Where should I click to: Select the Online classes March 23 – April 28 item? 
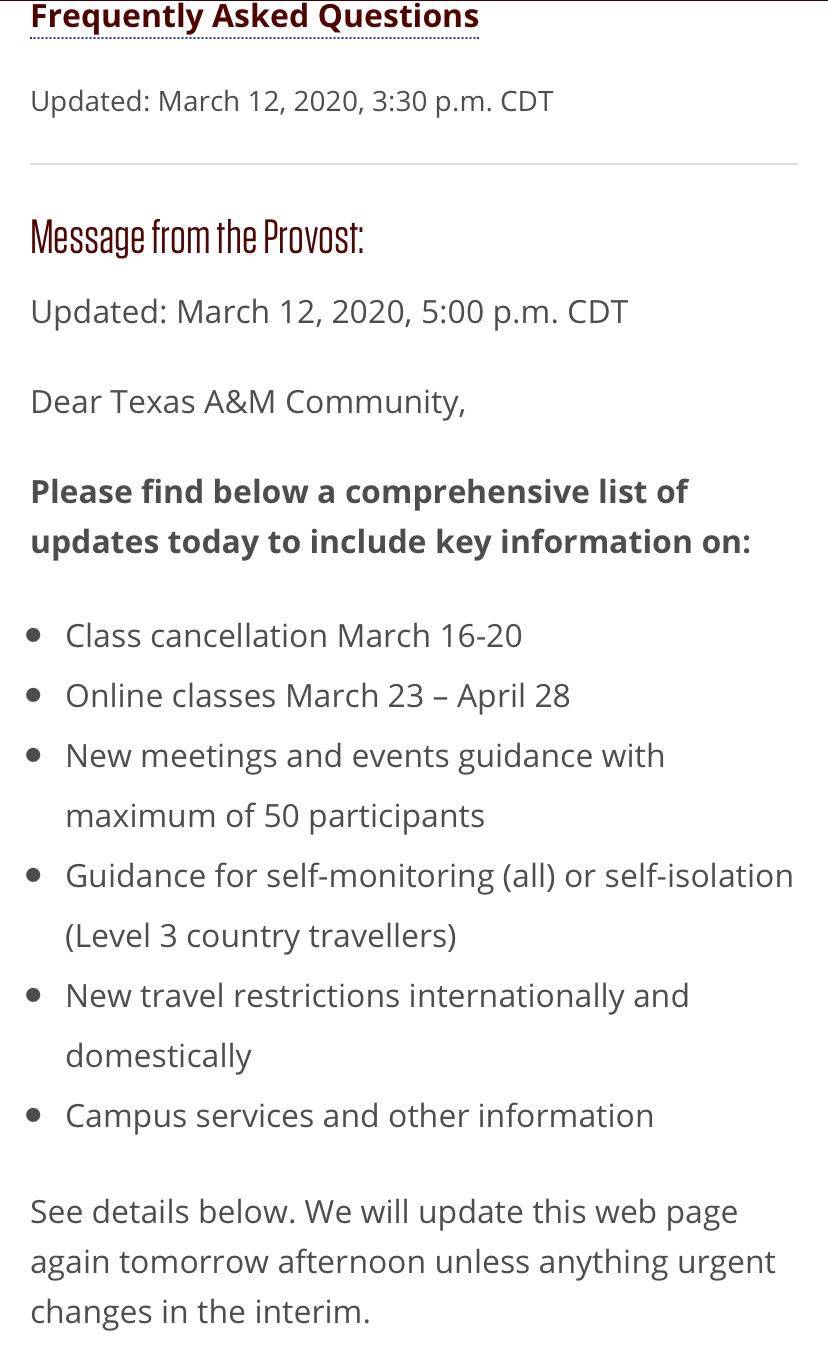pyautogui.click(x=317, y=695)
